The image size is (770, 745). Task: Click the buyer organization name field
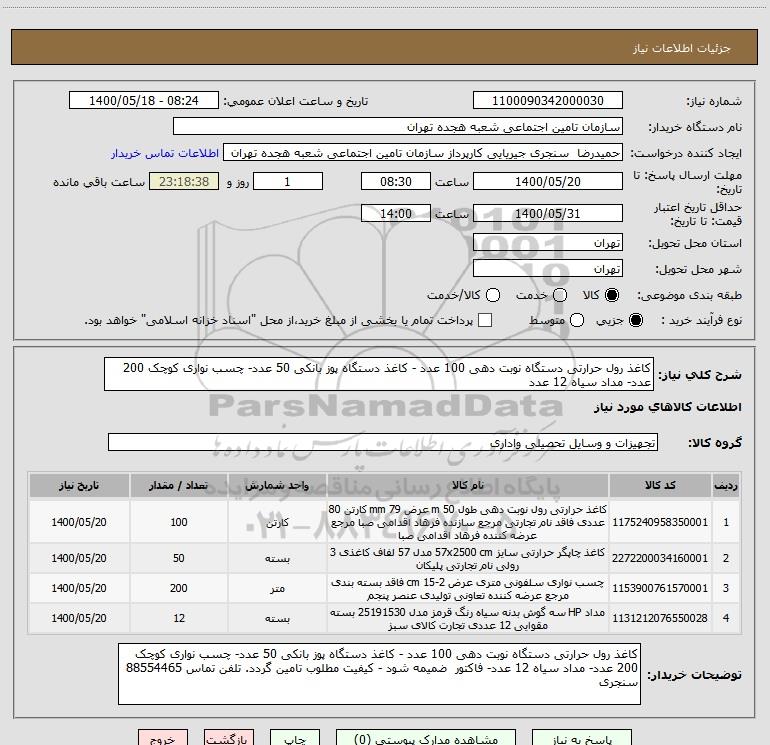398,127
